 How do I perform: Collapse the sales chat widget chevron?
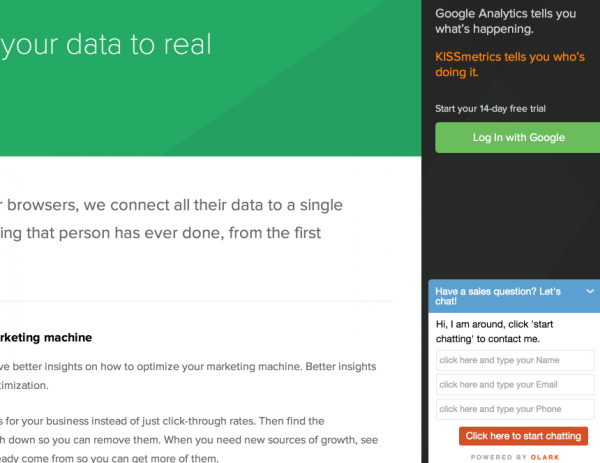[x=590, y=292]
